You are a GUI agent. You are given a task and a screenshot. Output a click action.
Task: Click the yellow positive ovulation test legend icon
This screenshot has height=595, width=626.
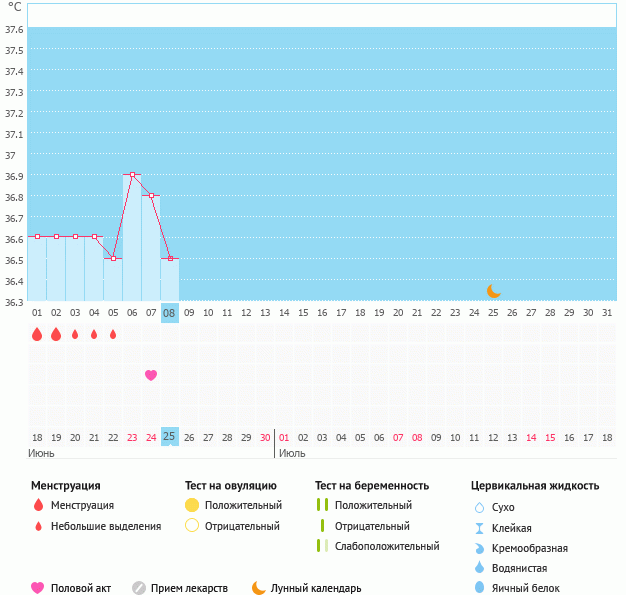click(192, 505)
